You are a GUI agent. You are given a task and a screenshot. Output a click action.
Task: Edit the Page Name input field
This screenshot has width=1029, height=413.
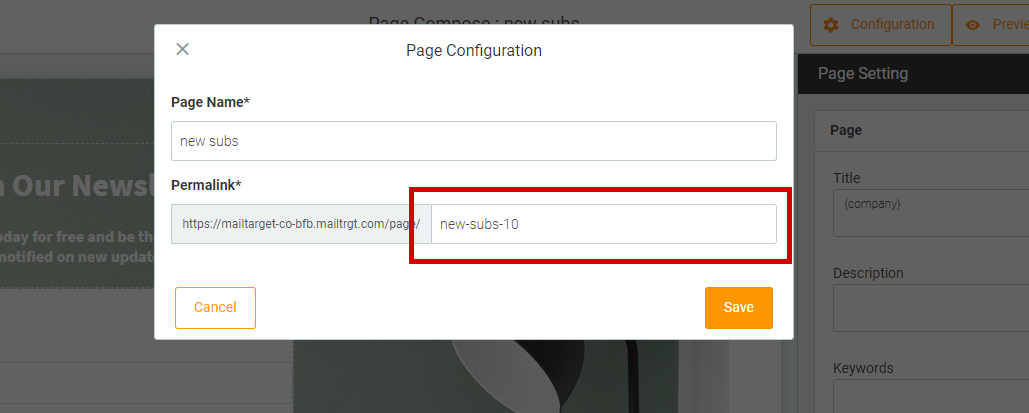[474, 141]
